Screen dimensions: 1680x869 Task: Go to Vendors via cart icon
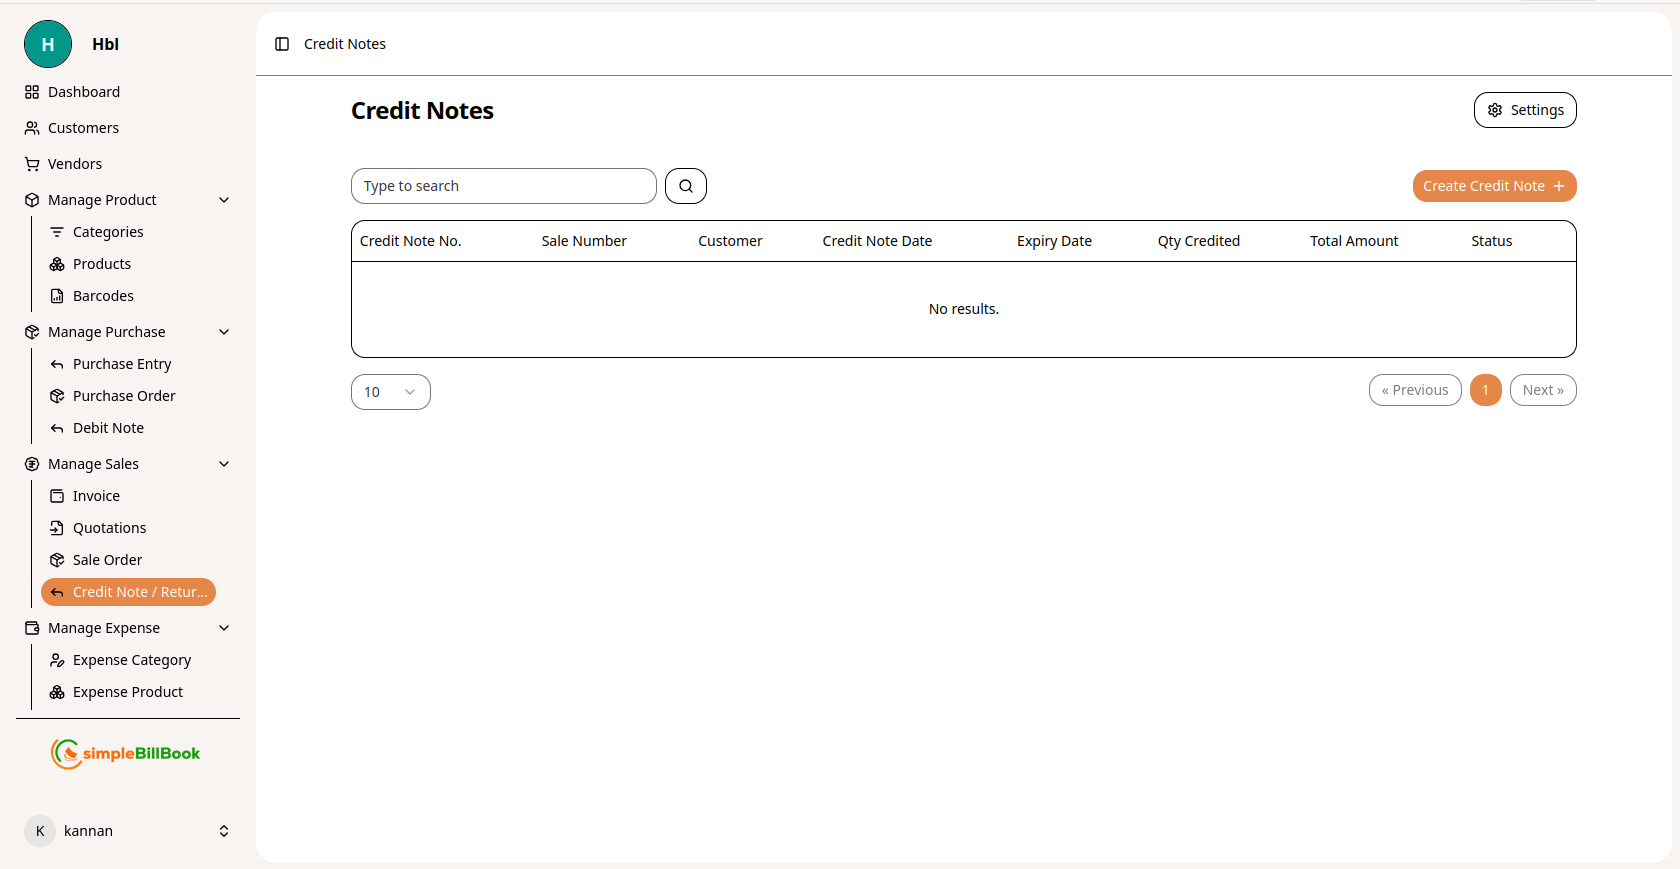click(33, 164)
